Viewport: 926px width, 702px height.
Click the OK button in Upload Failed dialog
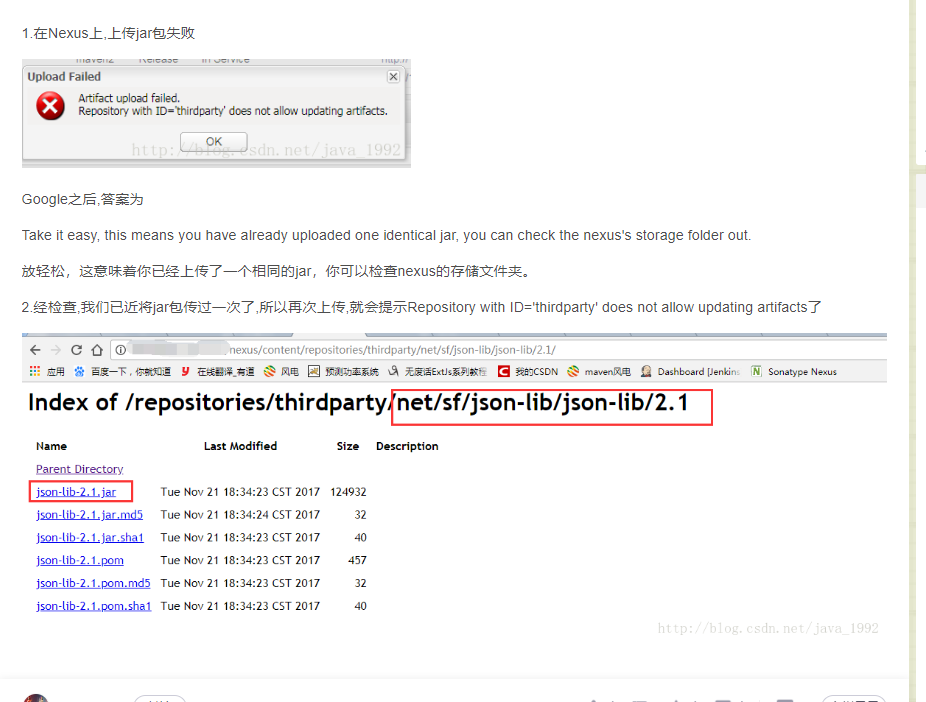pos(214,142)
